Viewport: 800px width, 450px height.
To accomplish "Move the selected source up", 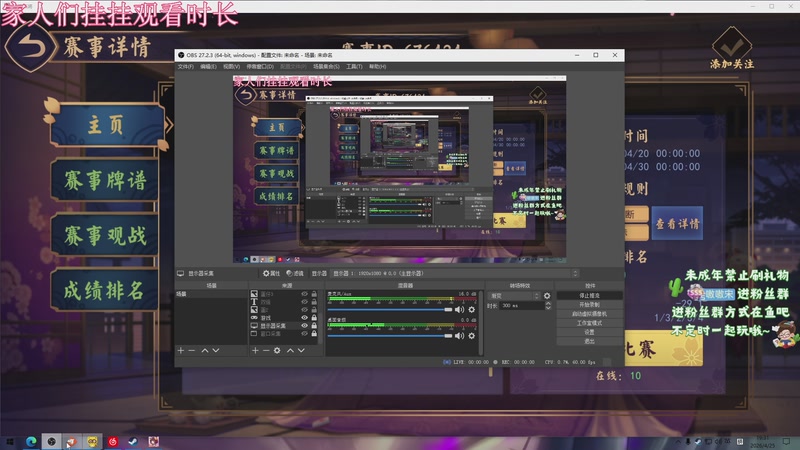I will tap(290, 351).
